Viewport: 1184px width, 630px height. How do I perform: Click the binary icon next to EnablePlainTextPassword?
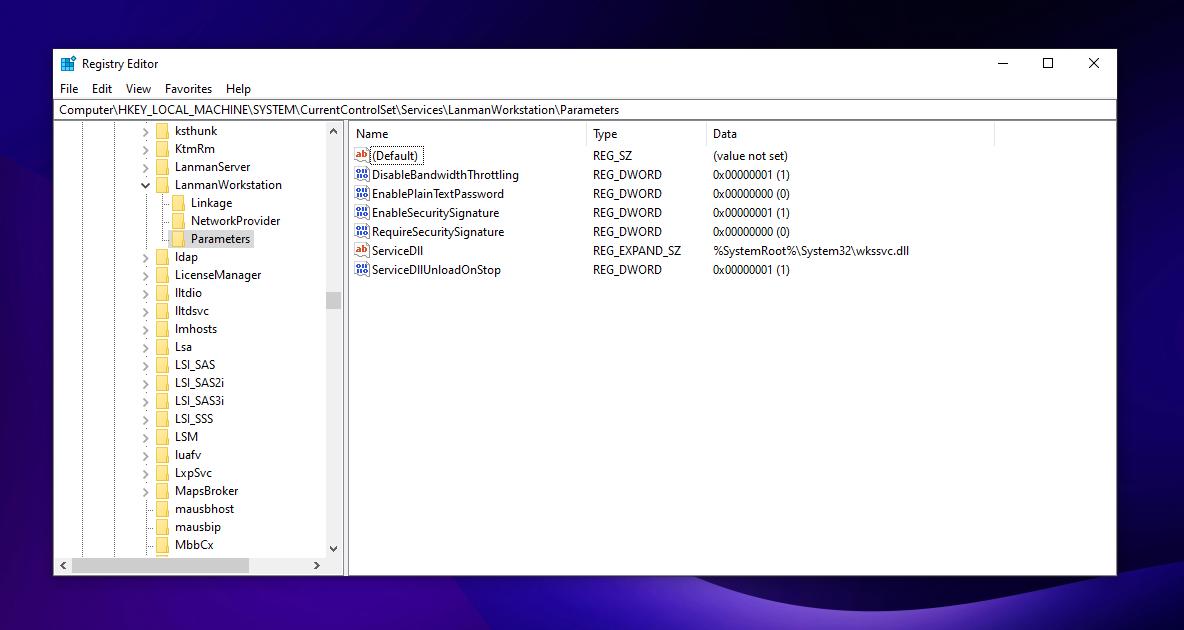(362, 194)
